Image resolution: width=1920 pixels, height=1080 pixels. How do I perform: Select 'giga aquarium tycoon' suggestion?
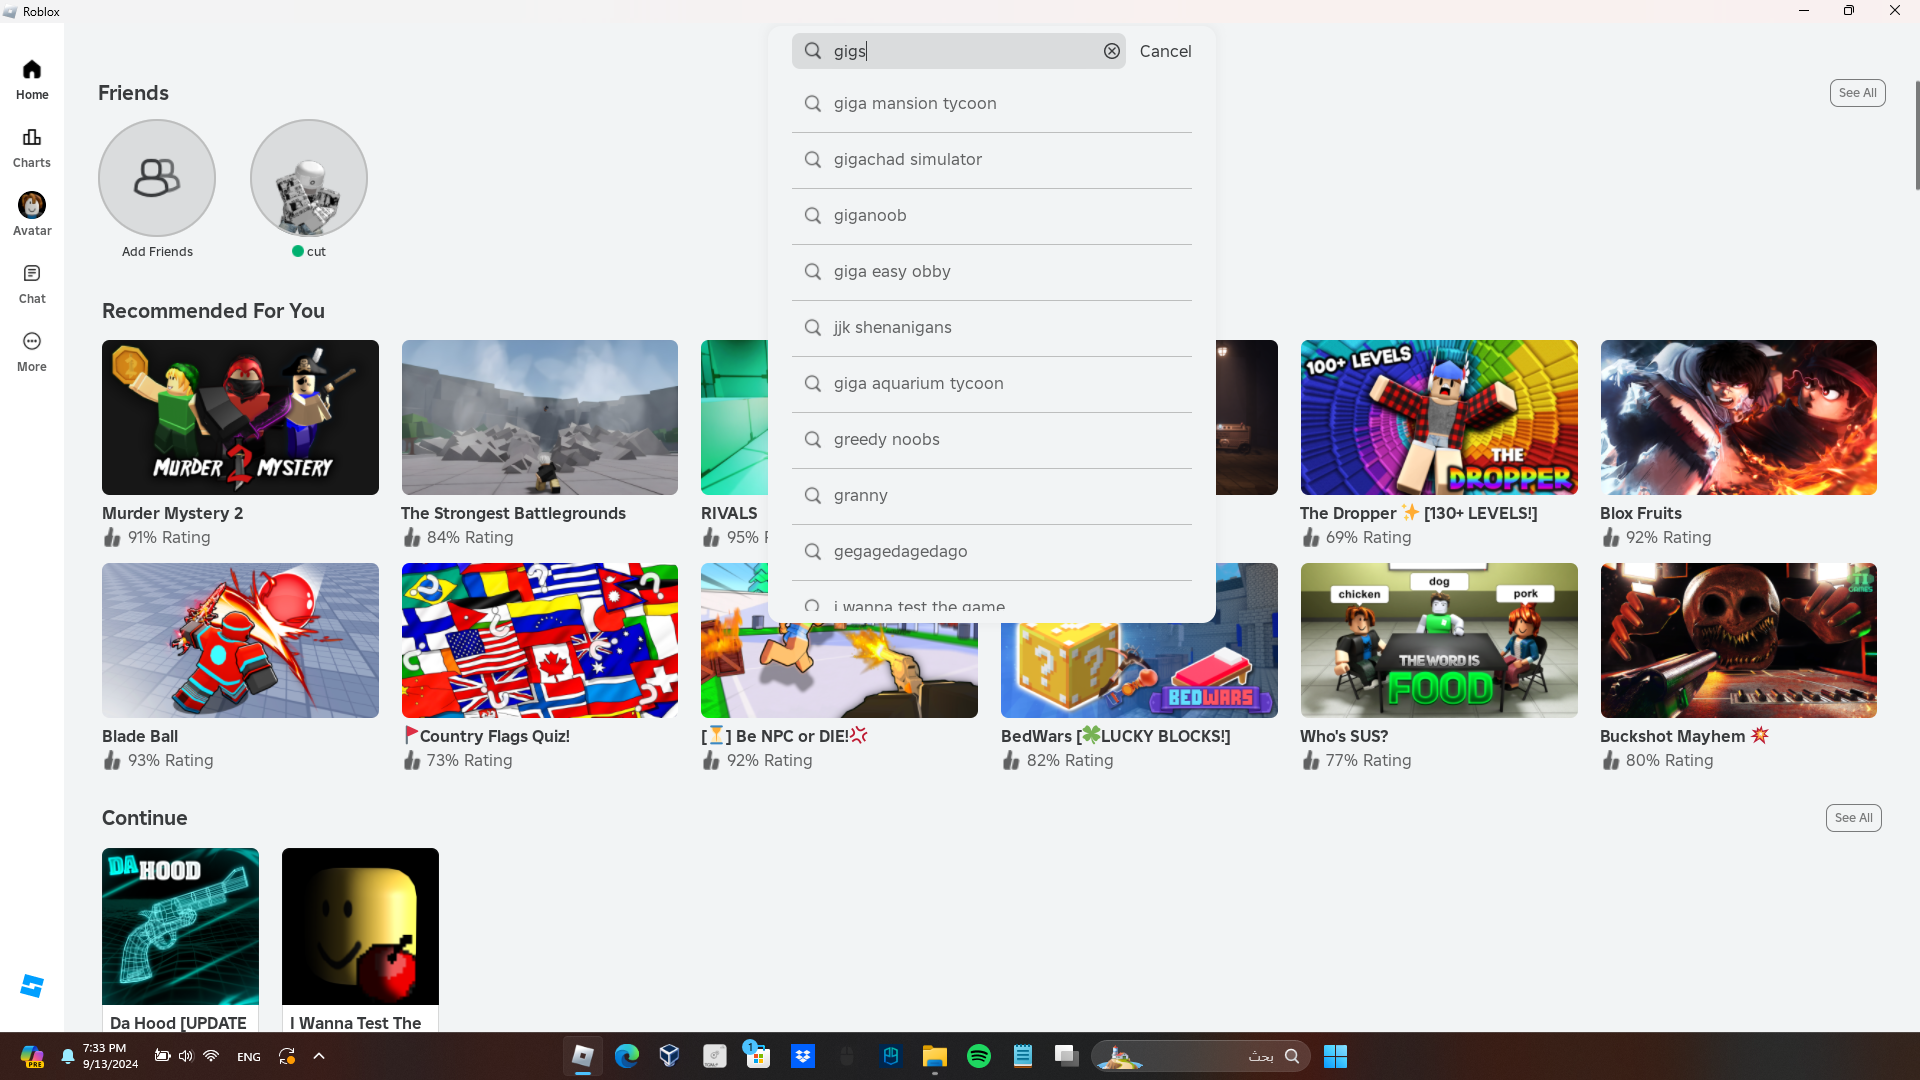point(992,384)
